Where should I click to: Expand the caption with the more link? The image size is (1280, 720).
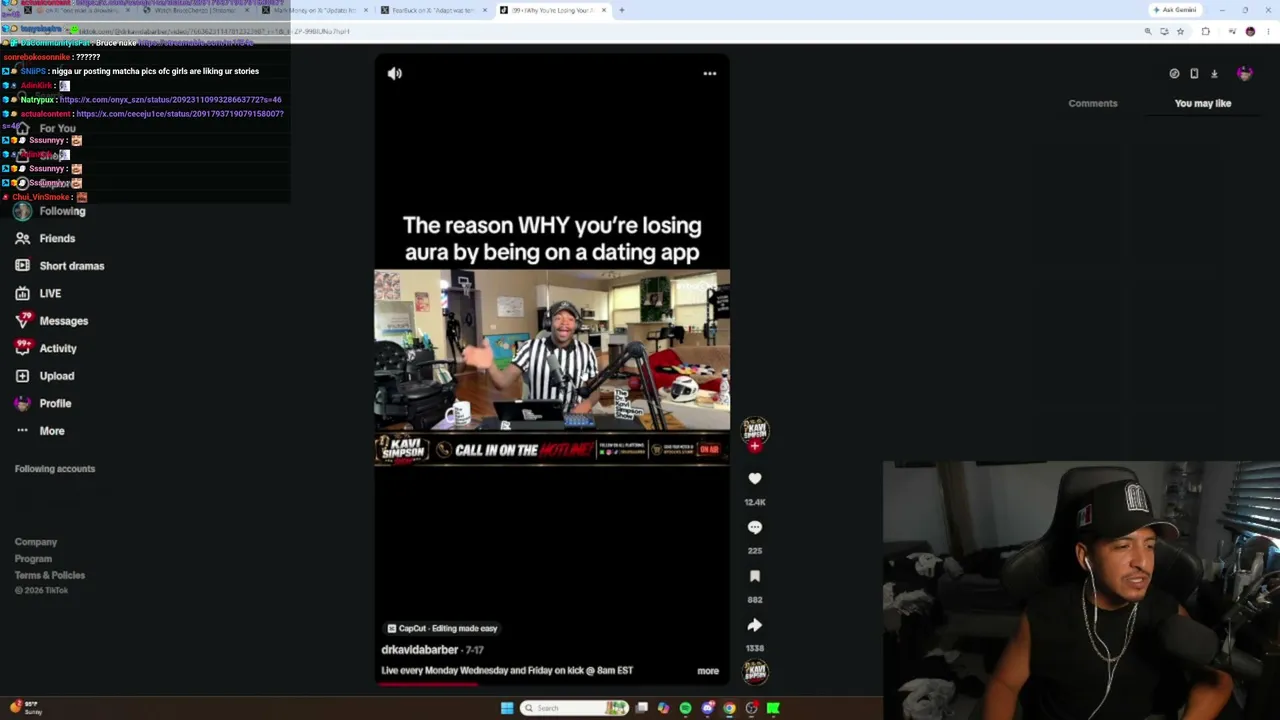pyautogui.click(x=708, y=671)
